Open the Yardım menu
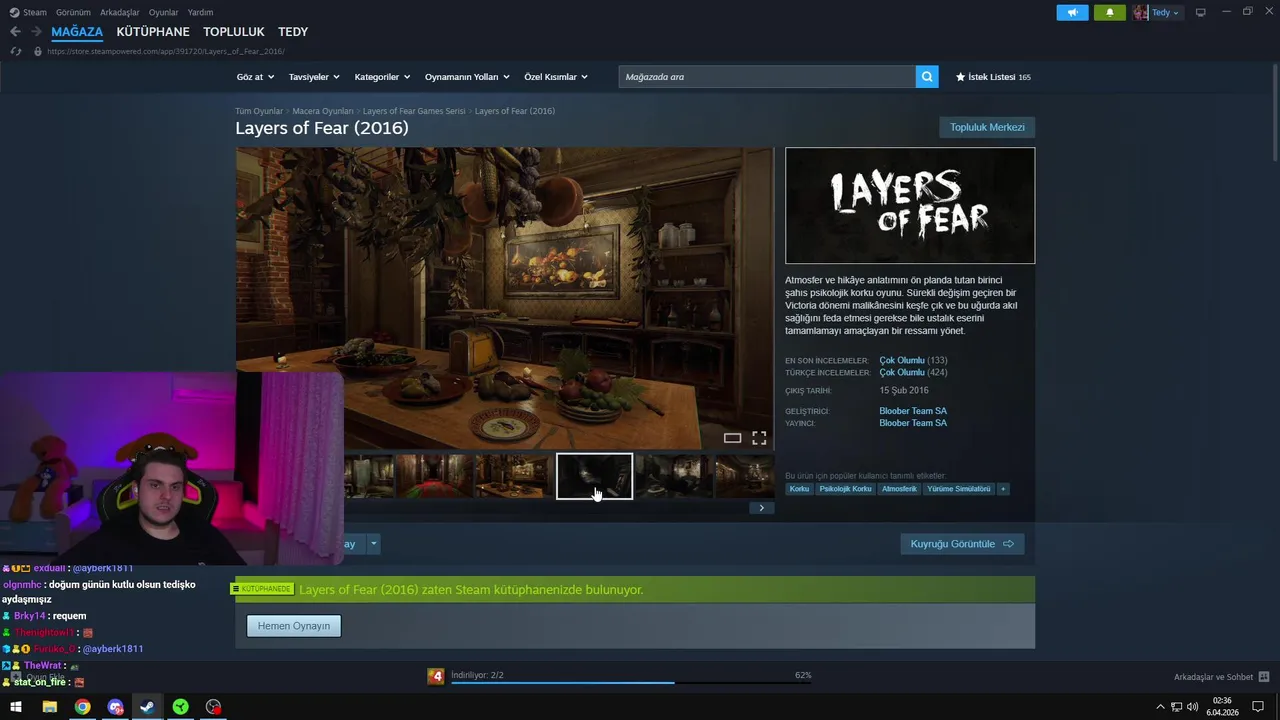Viewport: 1280px width, 720px height. (x=200, y=13)
